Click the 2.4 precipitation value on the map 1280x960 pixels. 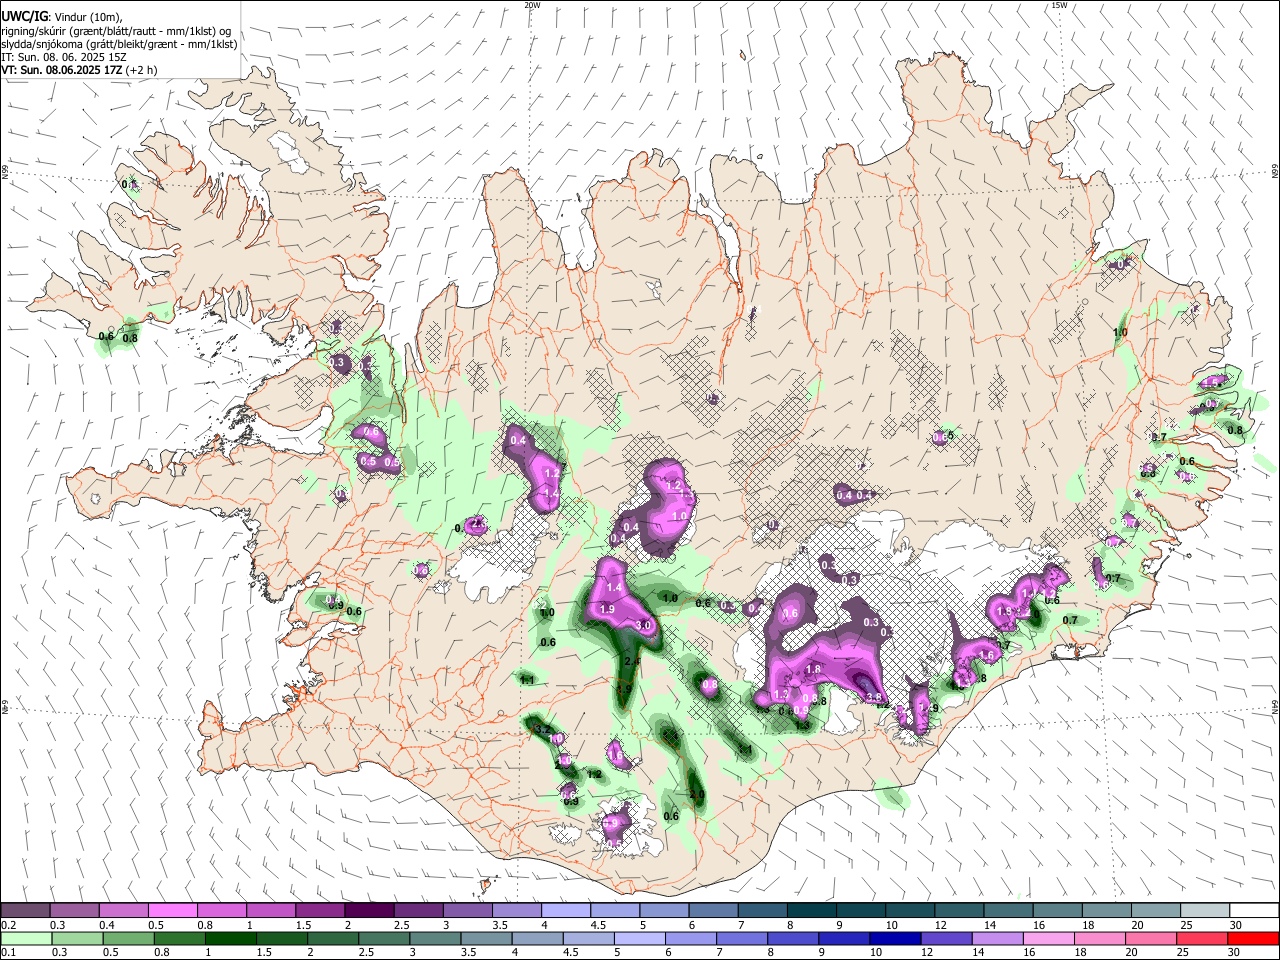[x=632, y=661]
